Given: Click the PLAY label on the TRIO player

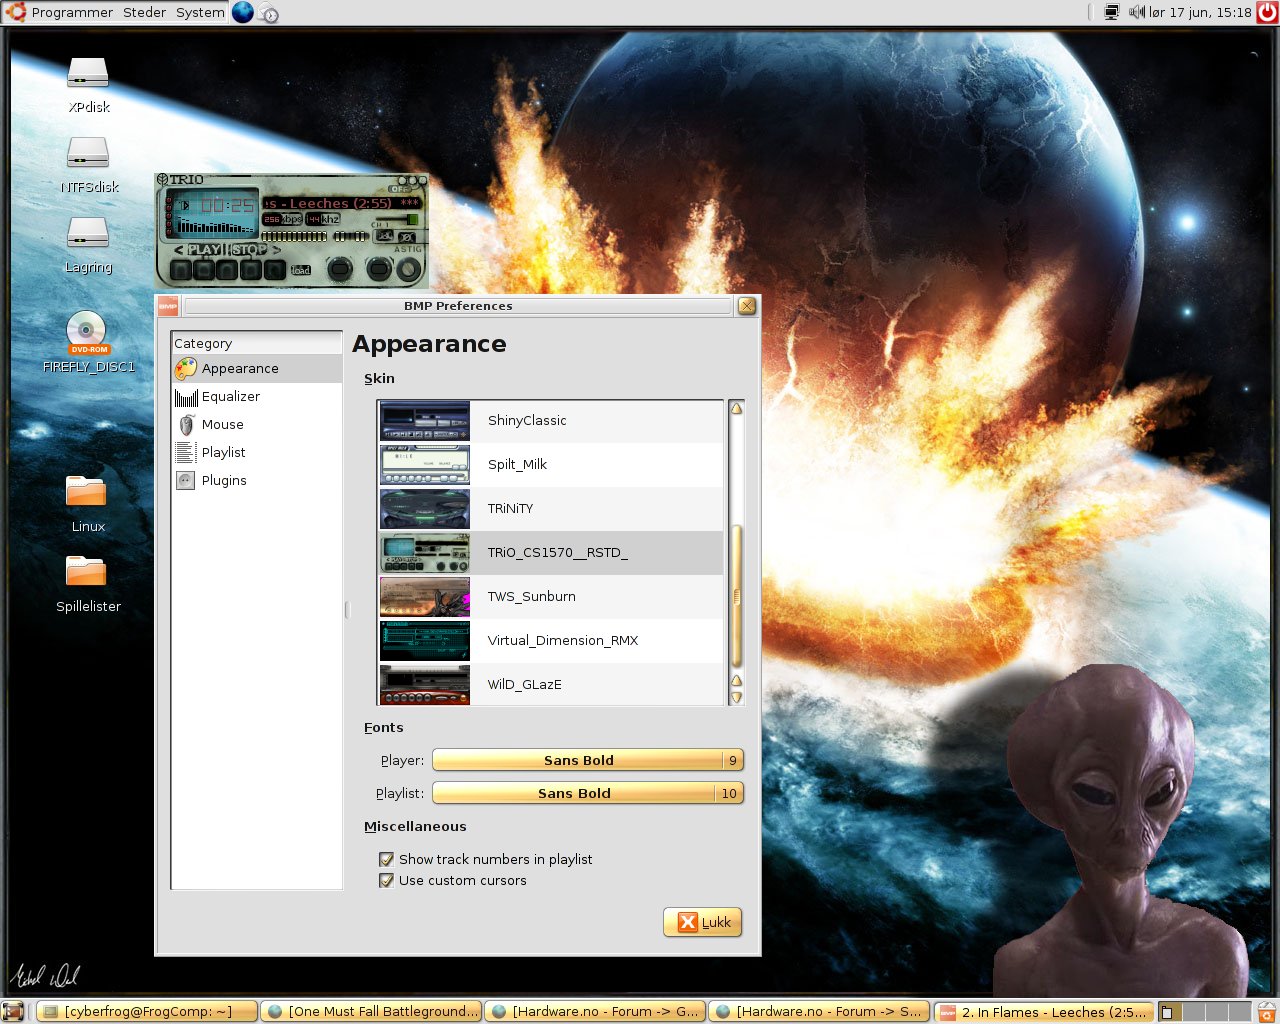Looking at the screenshot, I should click(x=204, y=250).
